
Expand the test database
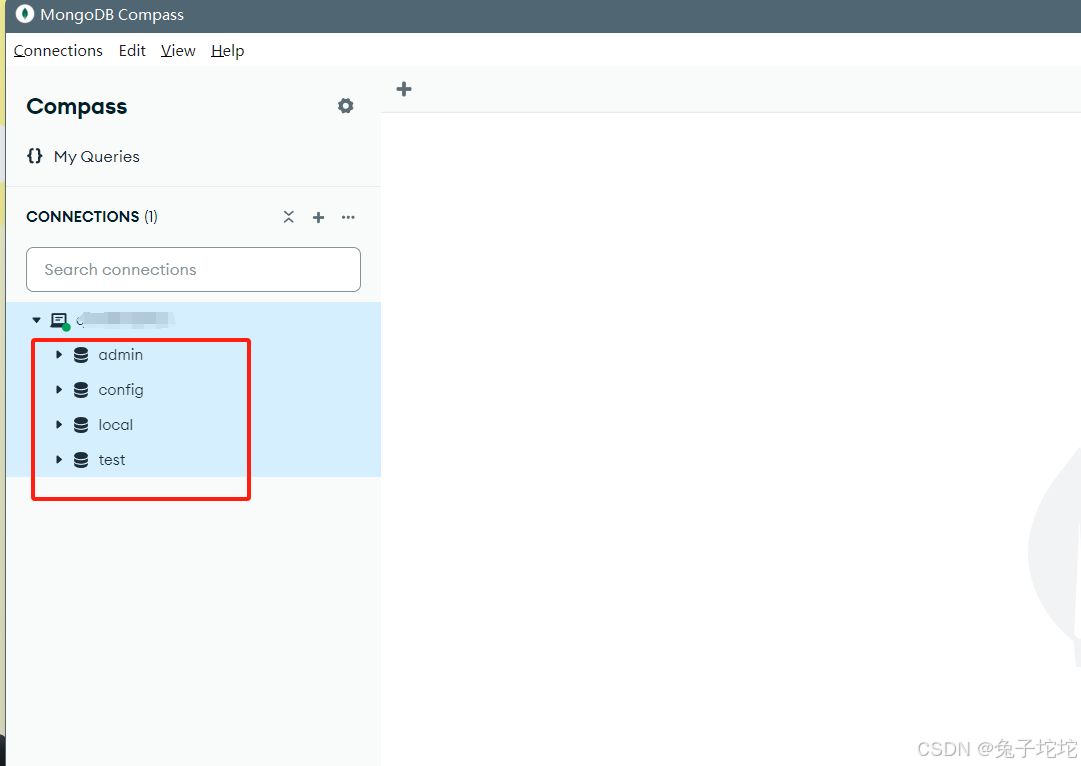(x=59, y=459)
